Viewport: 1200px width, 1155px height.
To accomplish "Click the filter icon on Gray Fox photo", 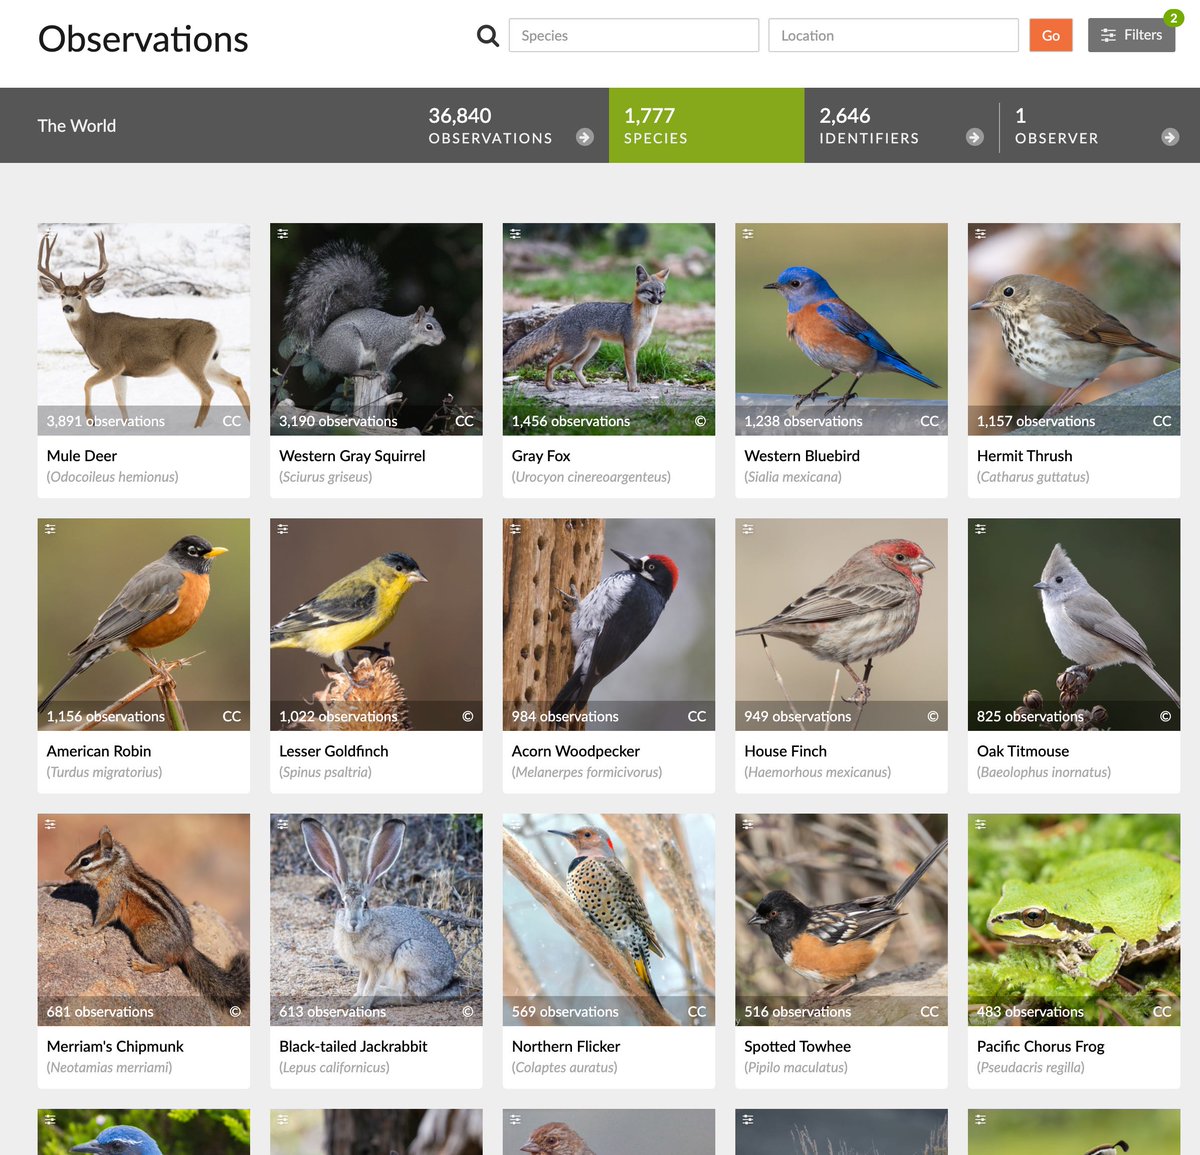I will point(515,234).
